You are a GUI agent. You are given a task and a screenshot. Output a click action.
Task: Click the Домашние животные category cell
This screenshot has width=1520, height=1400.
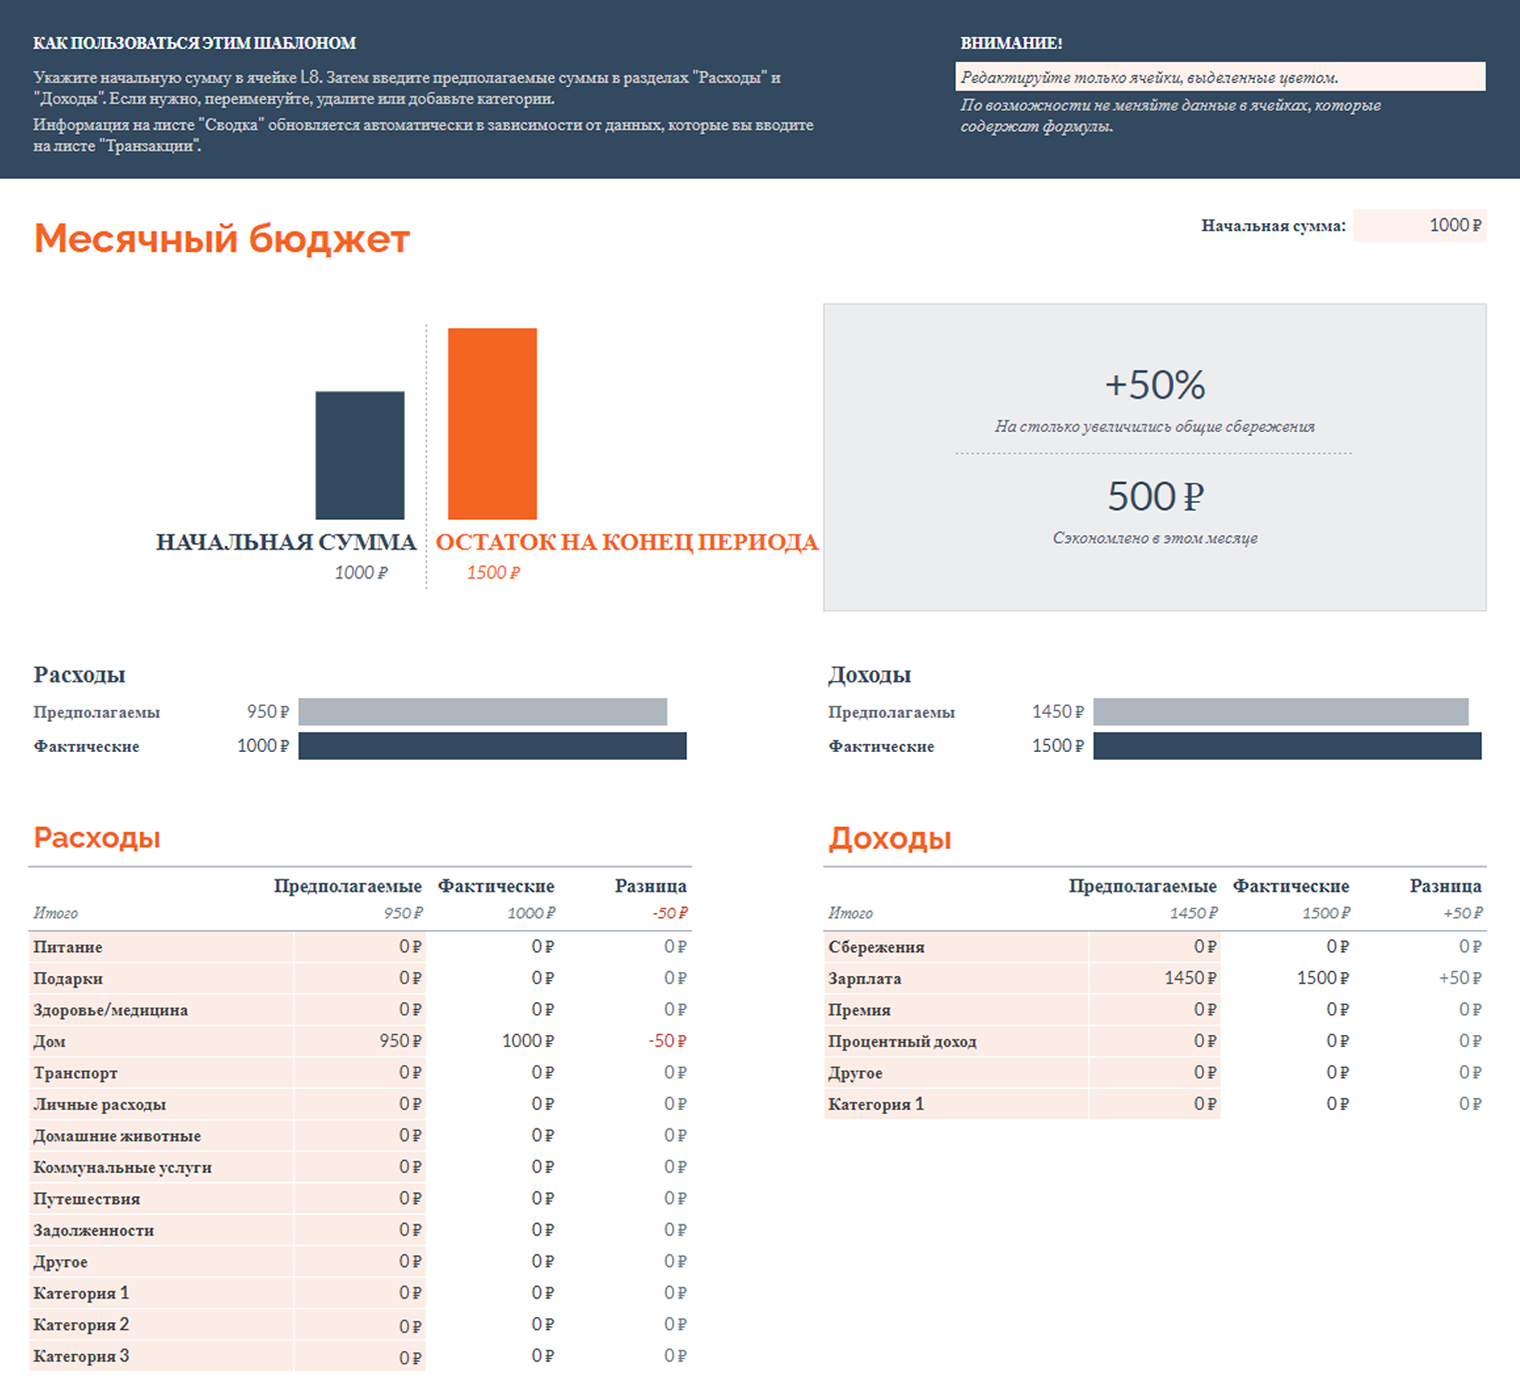tap(161, 1136)
